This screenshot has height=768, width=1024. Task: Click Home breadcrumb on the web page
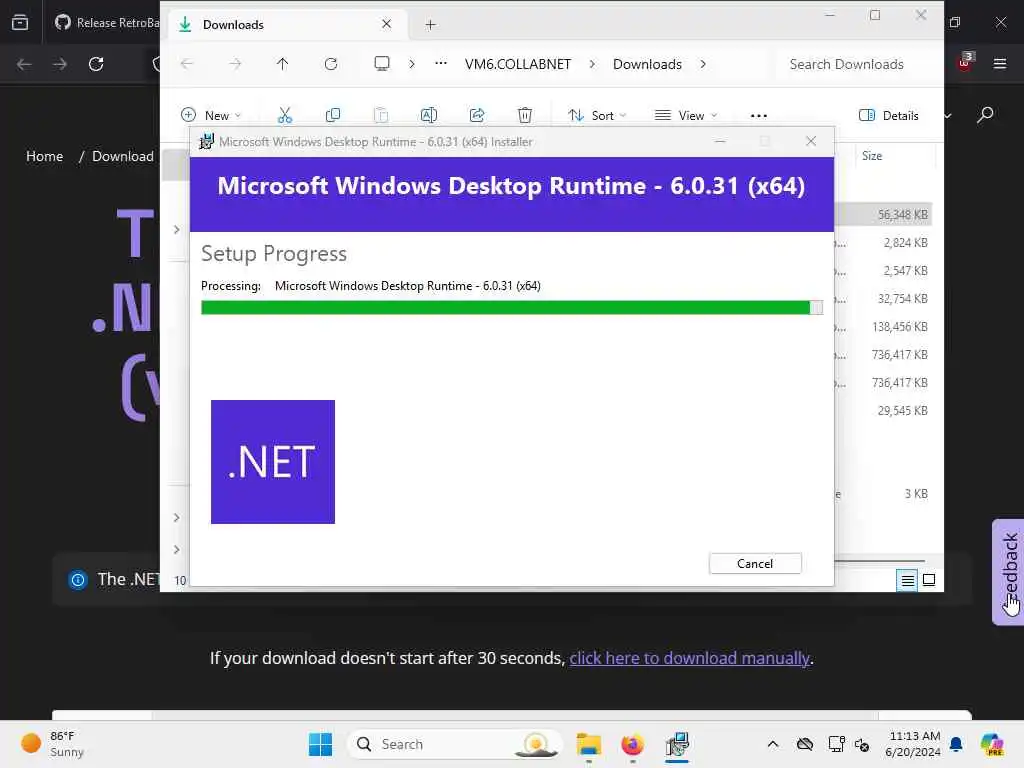click(44, 156)
